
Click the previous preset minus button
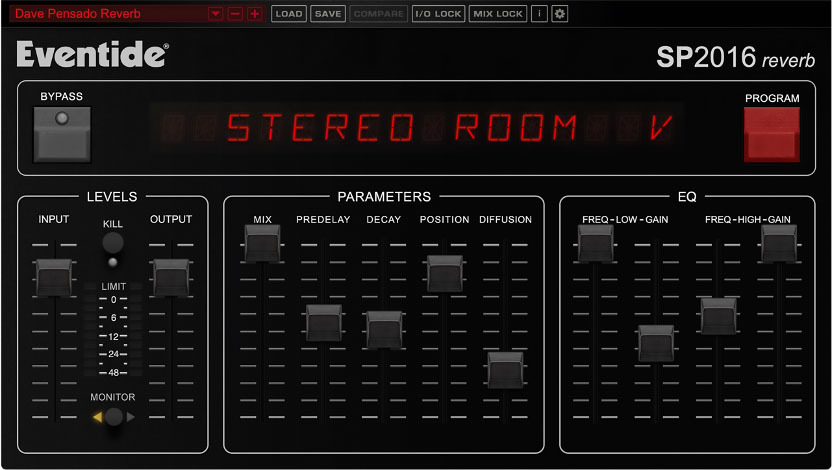pos(235,14)
